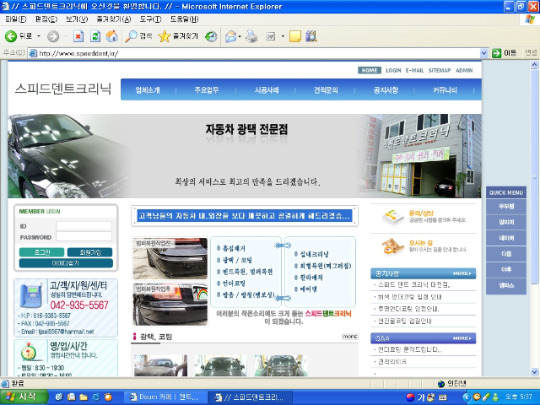Click the 오시는 길 directions icon
The height and width of the screenshot is (405, 540).
coord(393,246)
